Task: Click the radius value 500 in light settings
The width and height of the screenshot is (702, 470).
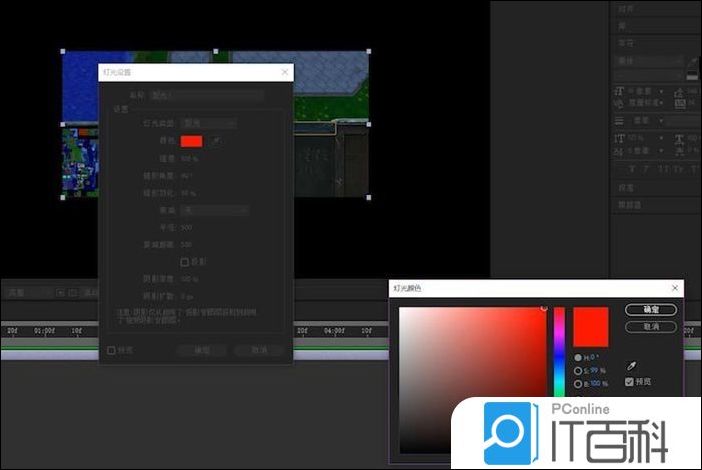Action: click(186, 228)
